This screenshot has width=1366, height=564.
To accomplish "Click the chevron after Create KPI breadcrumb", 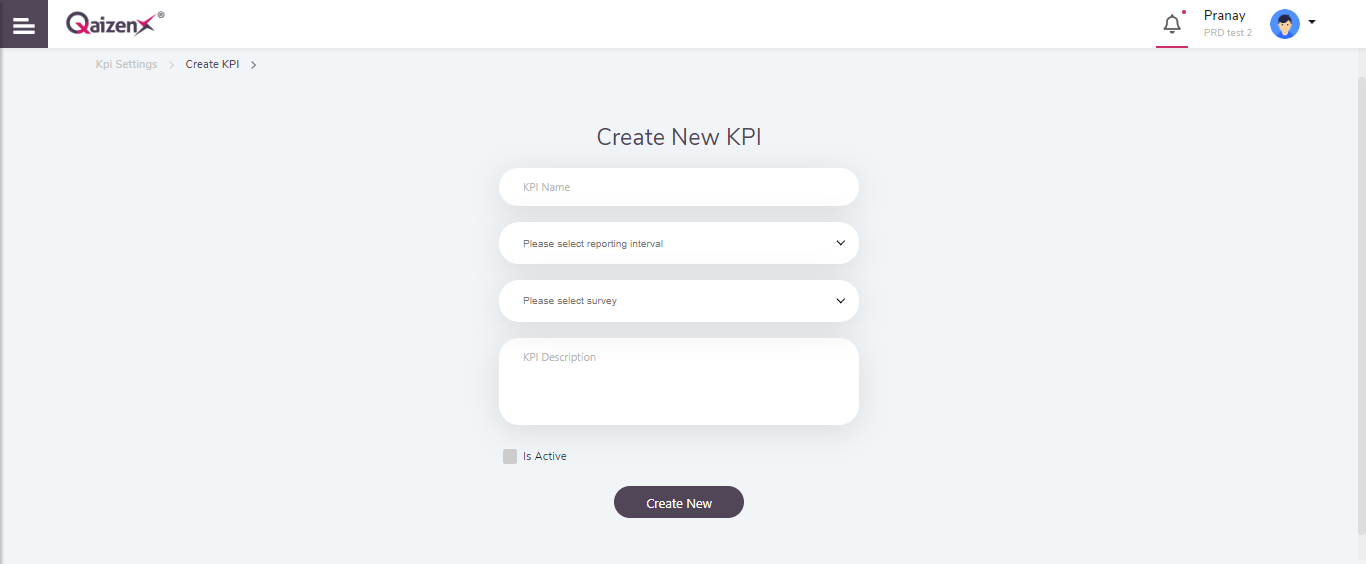I will [254, 64].
